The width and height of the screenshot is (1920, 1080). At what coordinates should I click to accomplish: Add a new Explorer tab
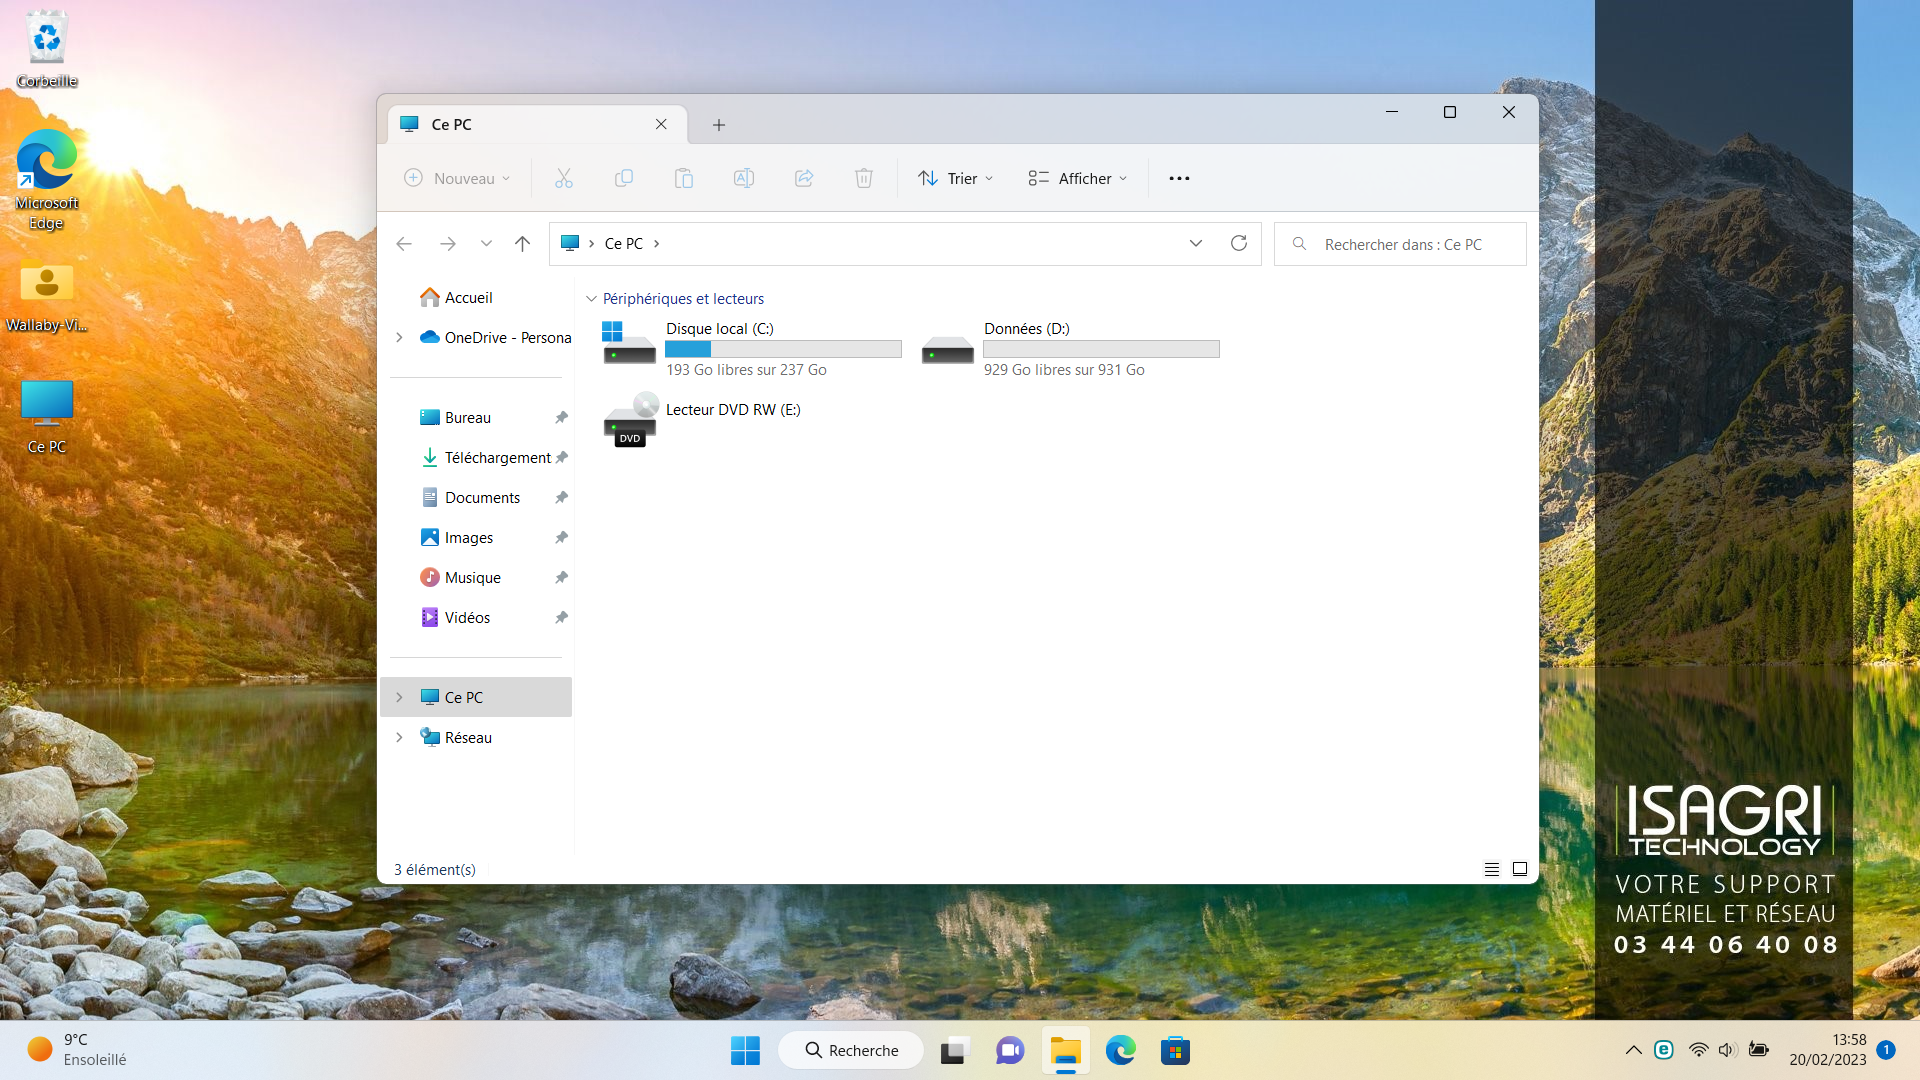719,125
